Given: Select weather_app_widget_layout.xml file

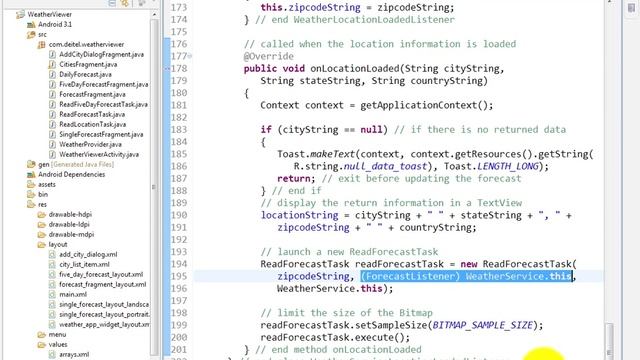Looking at the screenshot, I should (x=104, y=324).
